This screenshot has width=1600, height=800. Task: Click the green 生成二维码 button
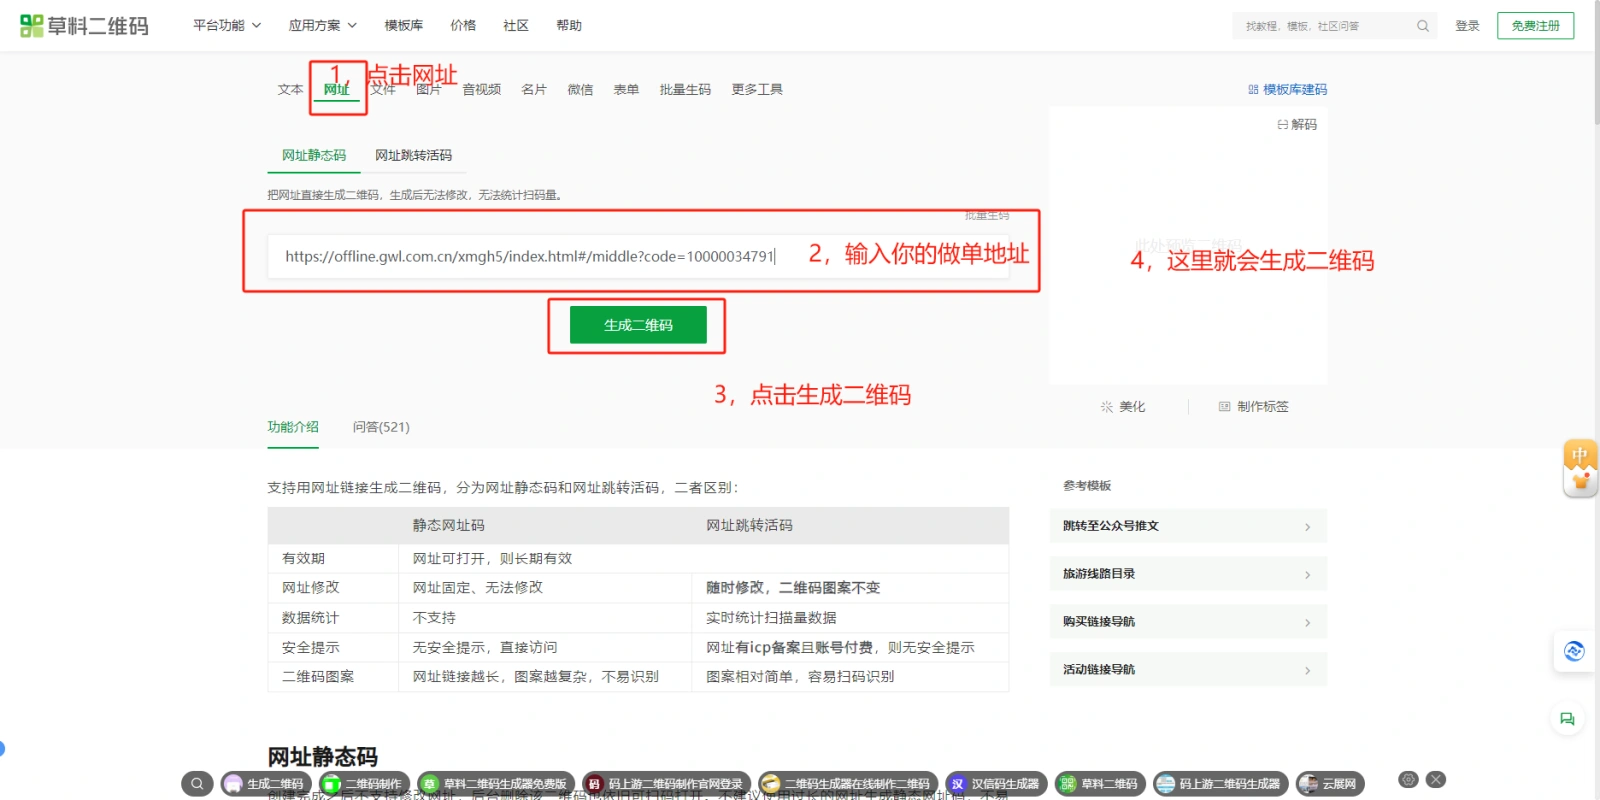click(638, 325)
